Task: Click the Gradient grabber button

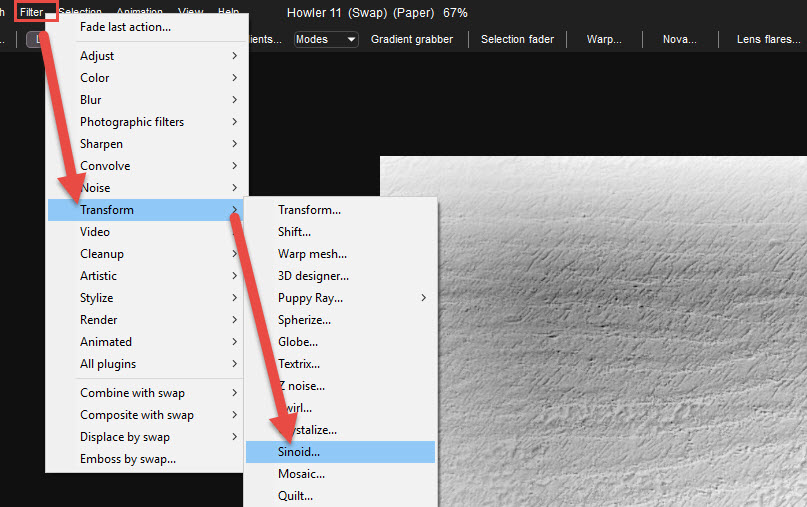Action: pyautogui.click(x=411, y=39)
